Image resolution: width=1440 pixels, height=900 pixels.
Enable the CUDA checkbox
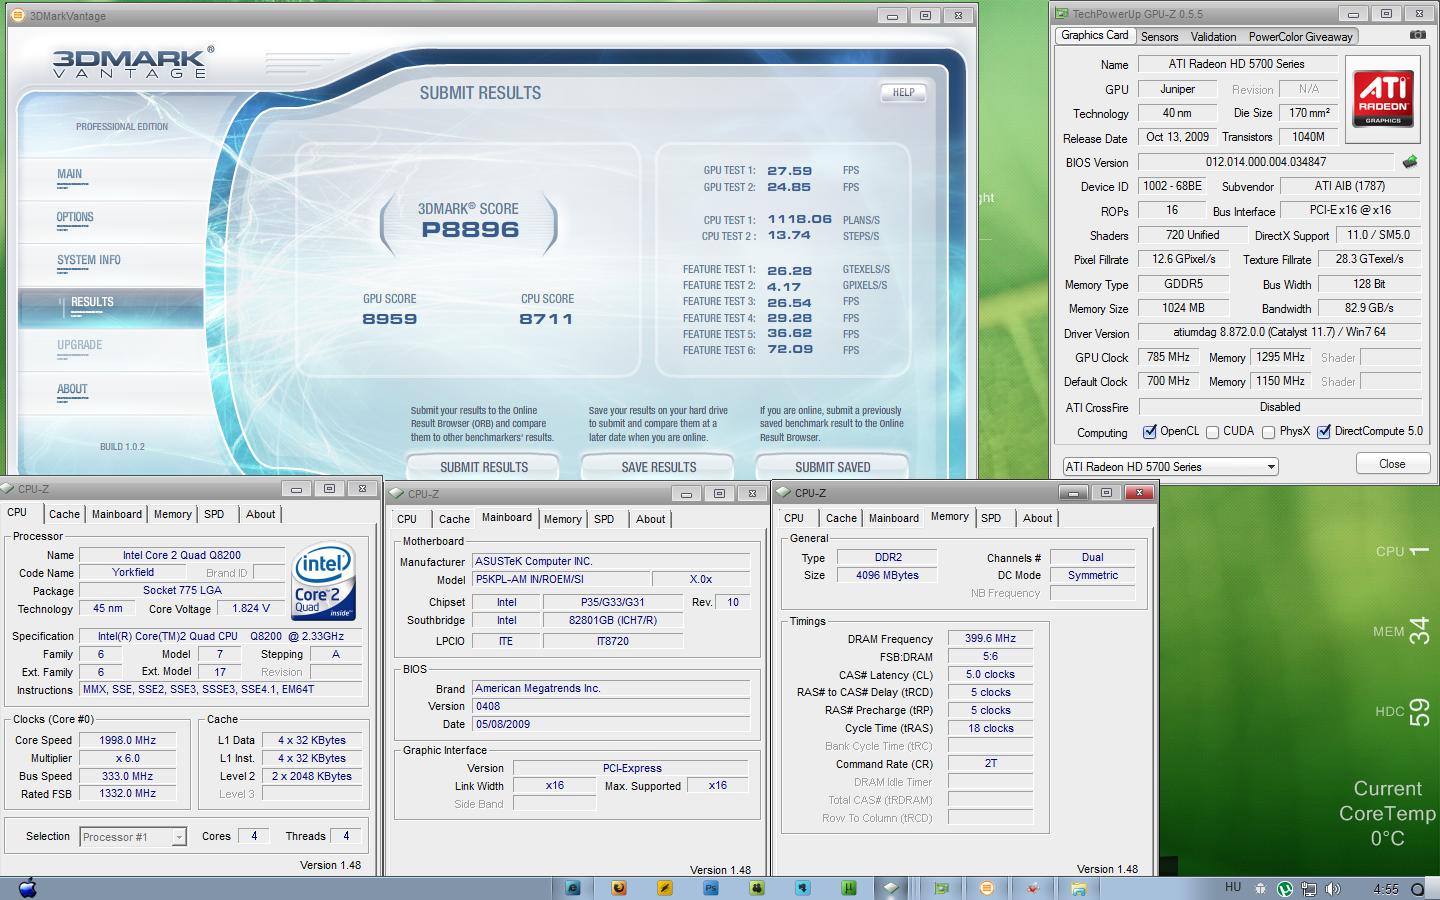coord(1212,432)
